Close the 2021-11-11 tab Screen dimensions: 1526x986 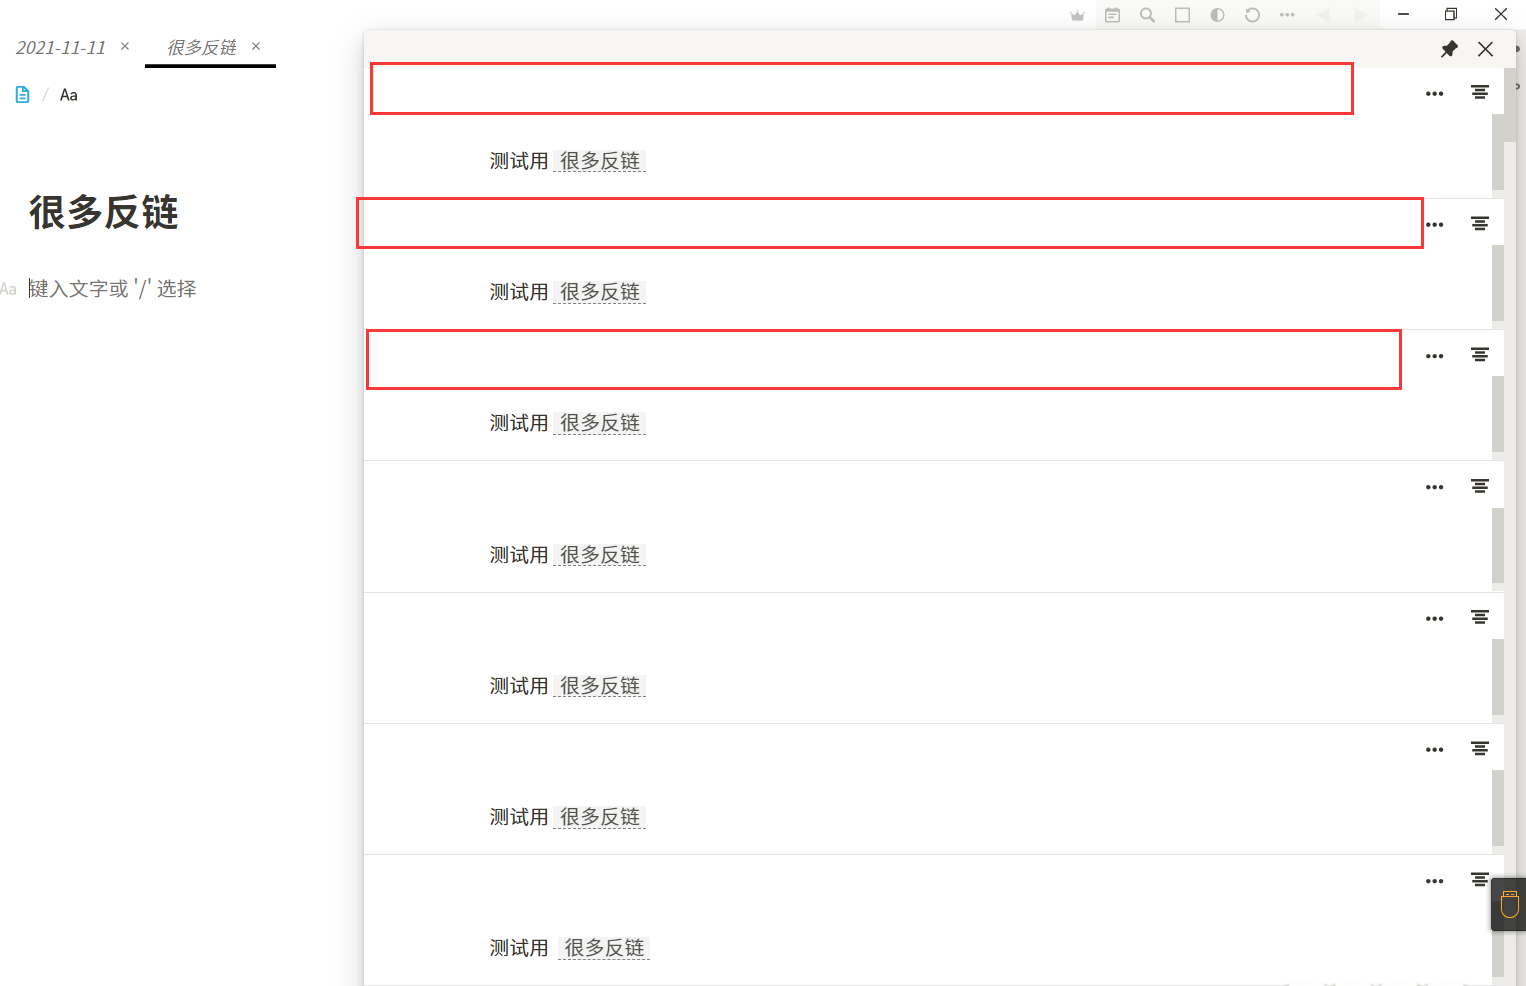(x=125, y=46)
